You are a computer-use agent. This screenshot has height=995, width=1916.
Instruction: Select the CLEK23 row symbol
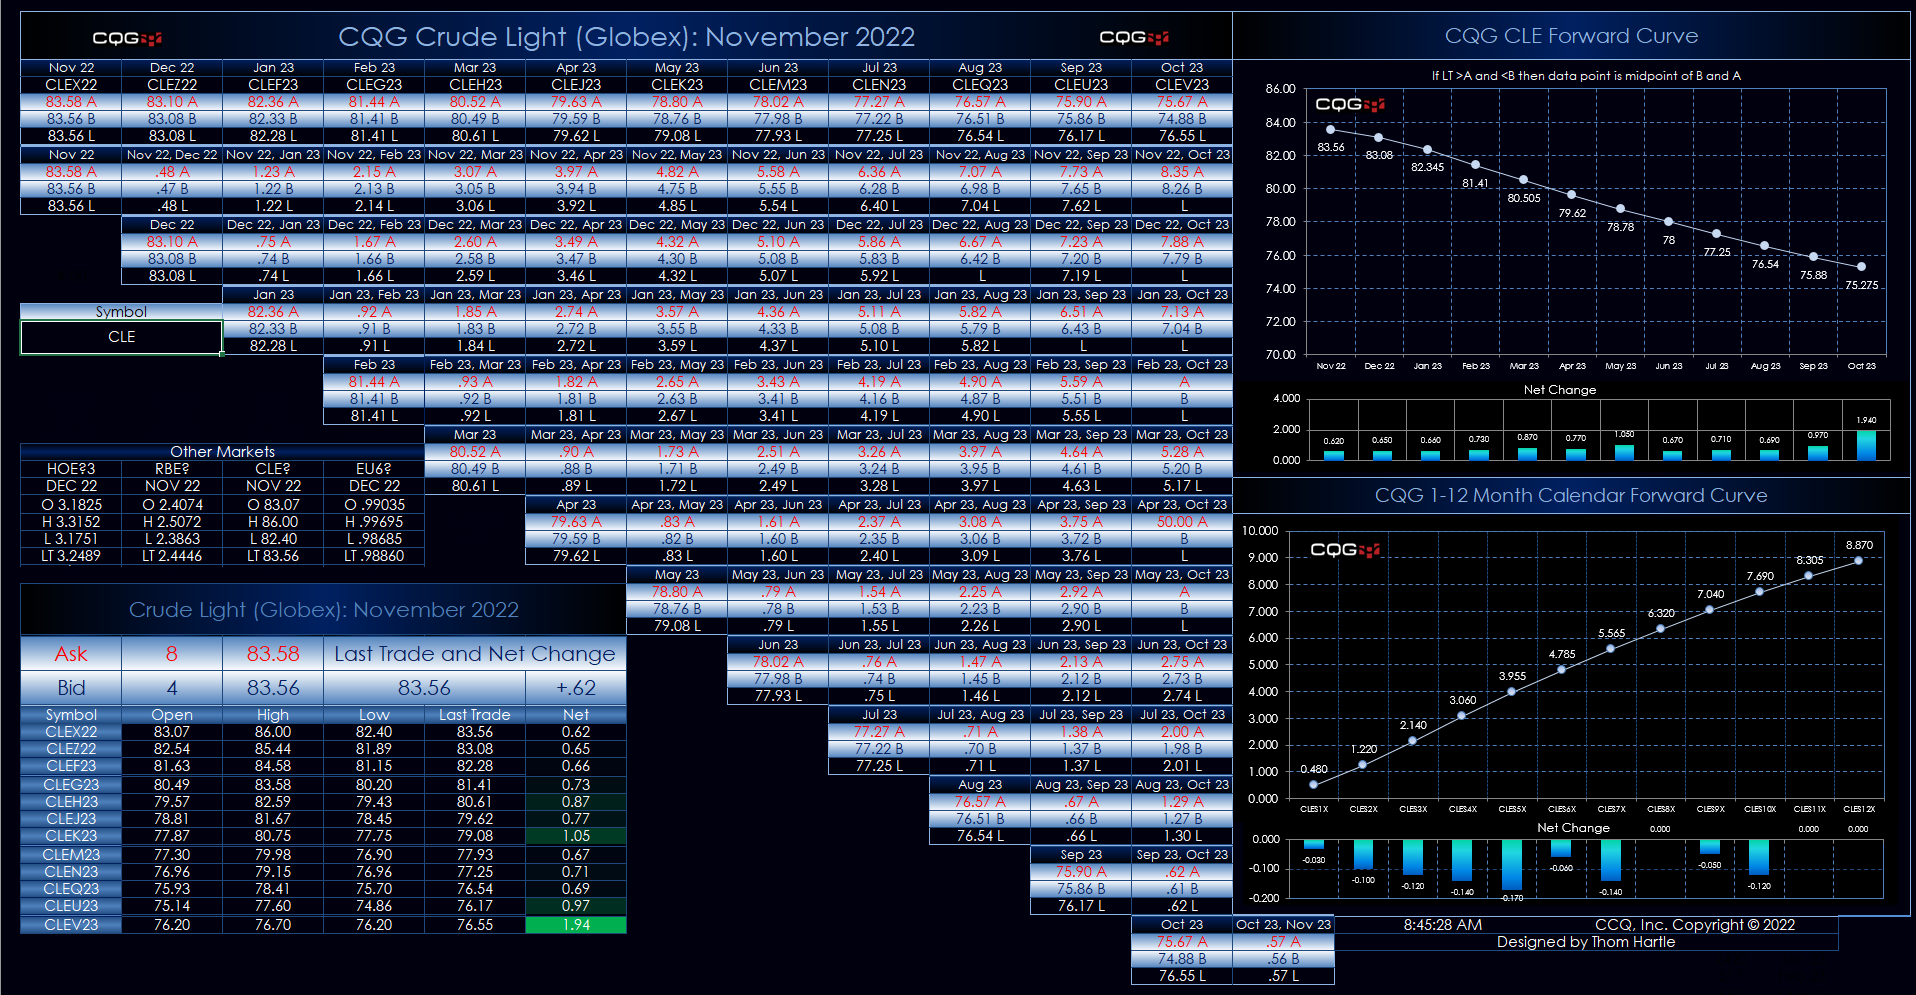tap(71, 836)
